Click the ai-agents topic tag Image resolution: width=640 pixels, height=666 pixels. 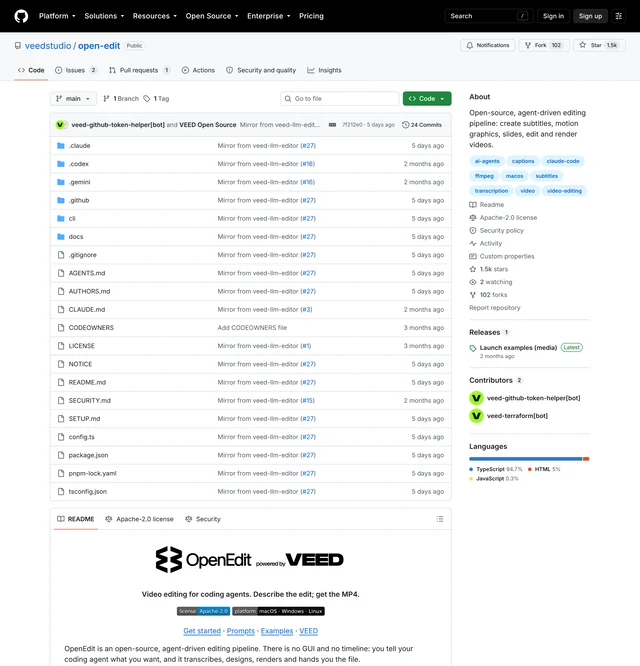point(487,161)
